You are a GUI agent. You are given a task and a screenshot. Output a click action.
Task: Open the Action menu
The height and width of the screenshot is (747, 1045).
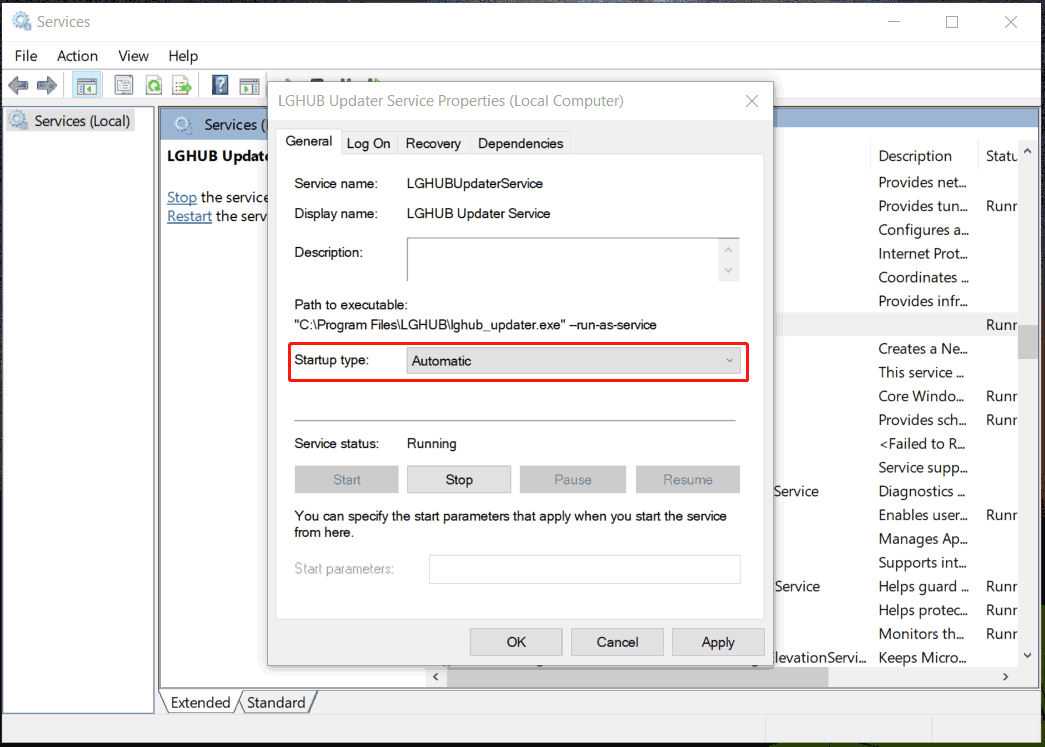point(77,56)
